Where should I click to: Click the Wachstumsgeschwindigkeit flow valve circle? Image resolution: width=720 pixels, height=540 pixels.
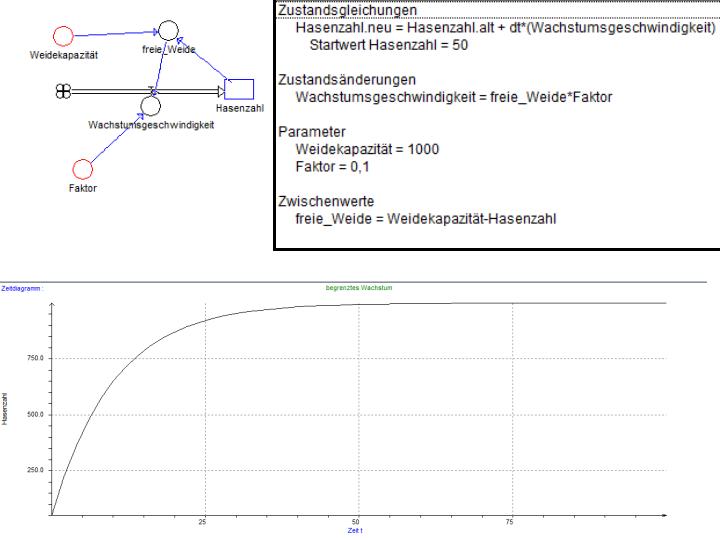(x=150, y=105)
